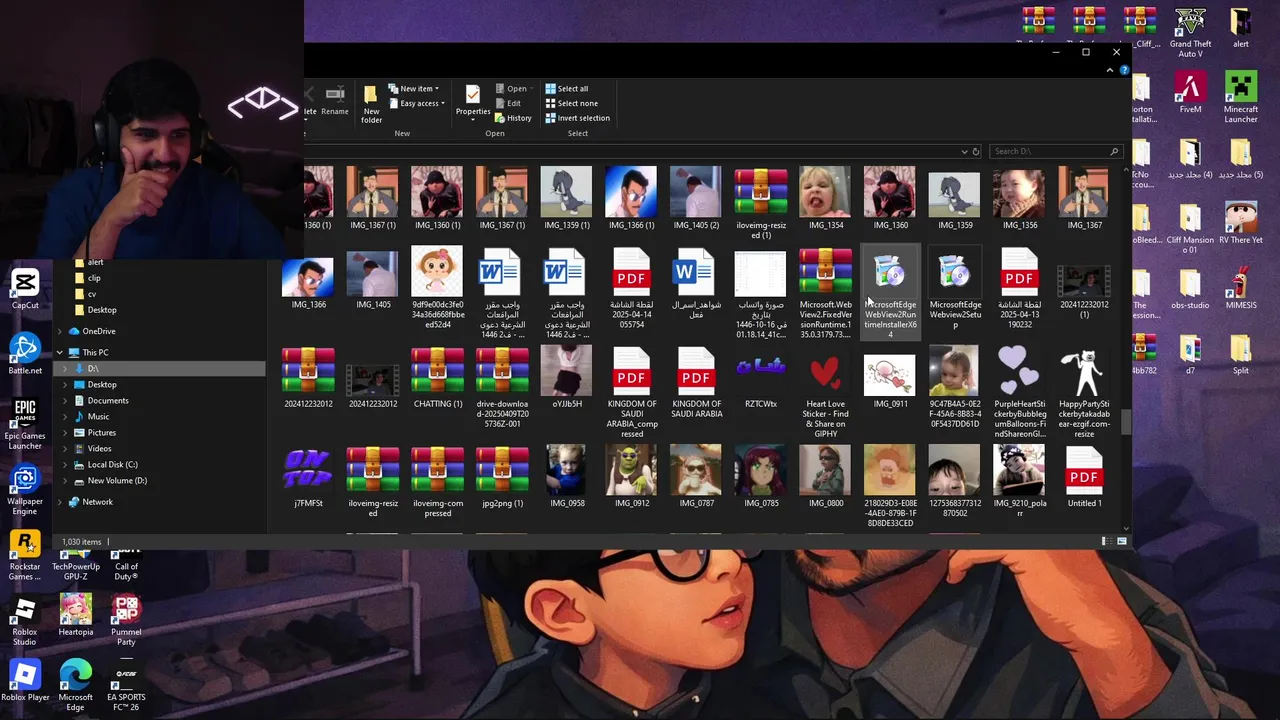The image size is (1280, 720).
Task: Open the cv folder in Quick access
Action: (x=92, y=294)
